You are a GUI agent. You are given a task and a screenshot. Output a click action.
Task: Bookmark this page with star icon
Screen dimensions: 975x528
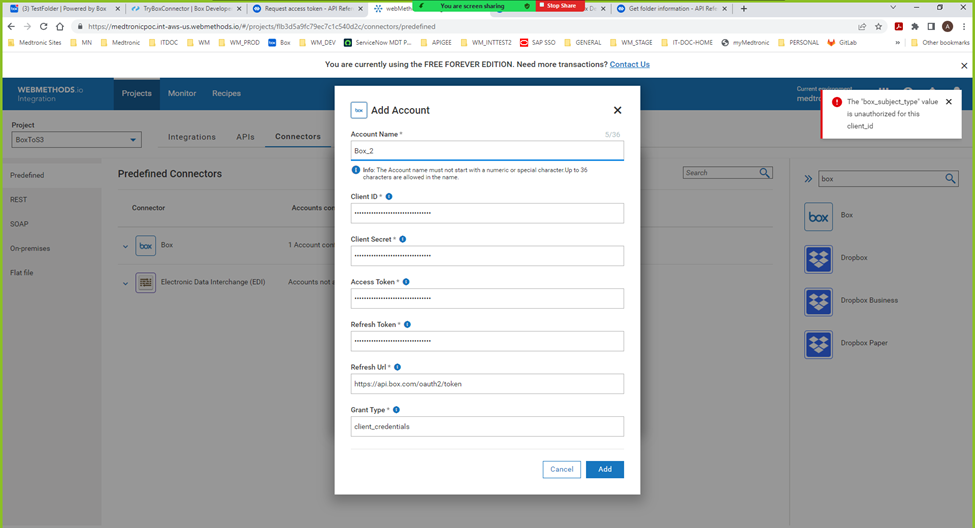point(879,26)
